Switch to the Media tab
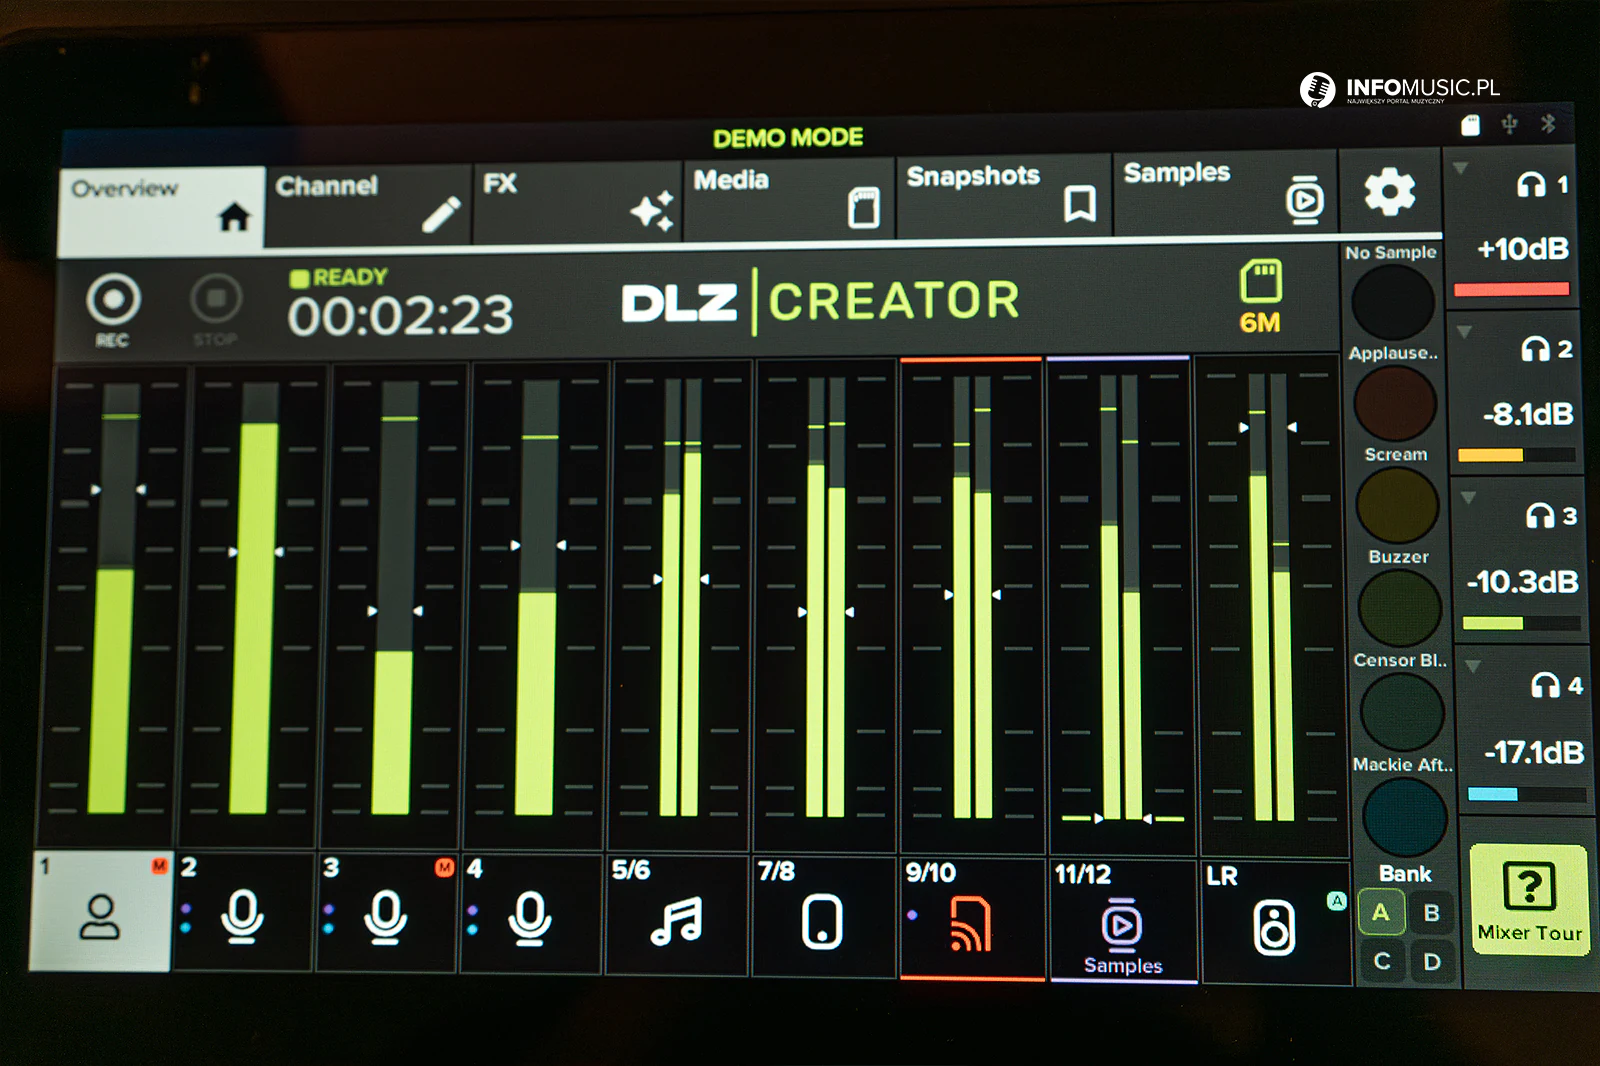The image size is (1600, 1066). (788, 199)
